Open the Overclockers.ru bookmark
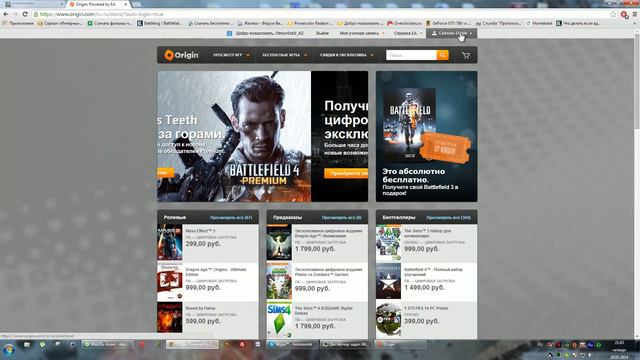 405,23
